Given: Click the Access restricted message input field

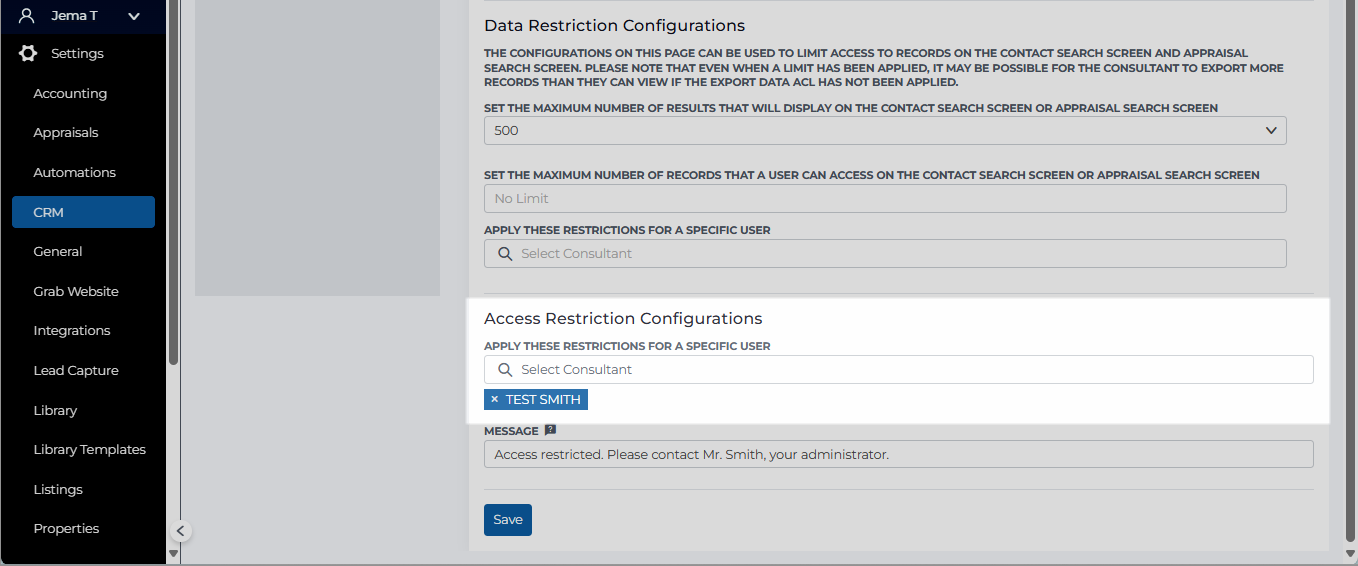Looking at the screenshot, I should 898,454.
